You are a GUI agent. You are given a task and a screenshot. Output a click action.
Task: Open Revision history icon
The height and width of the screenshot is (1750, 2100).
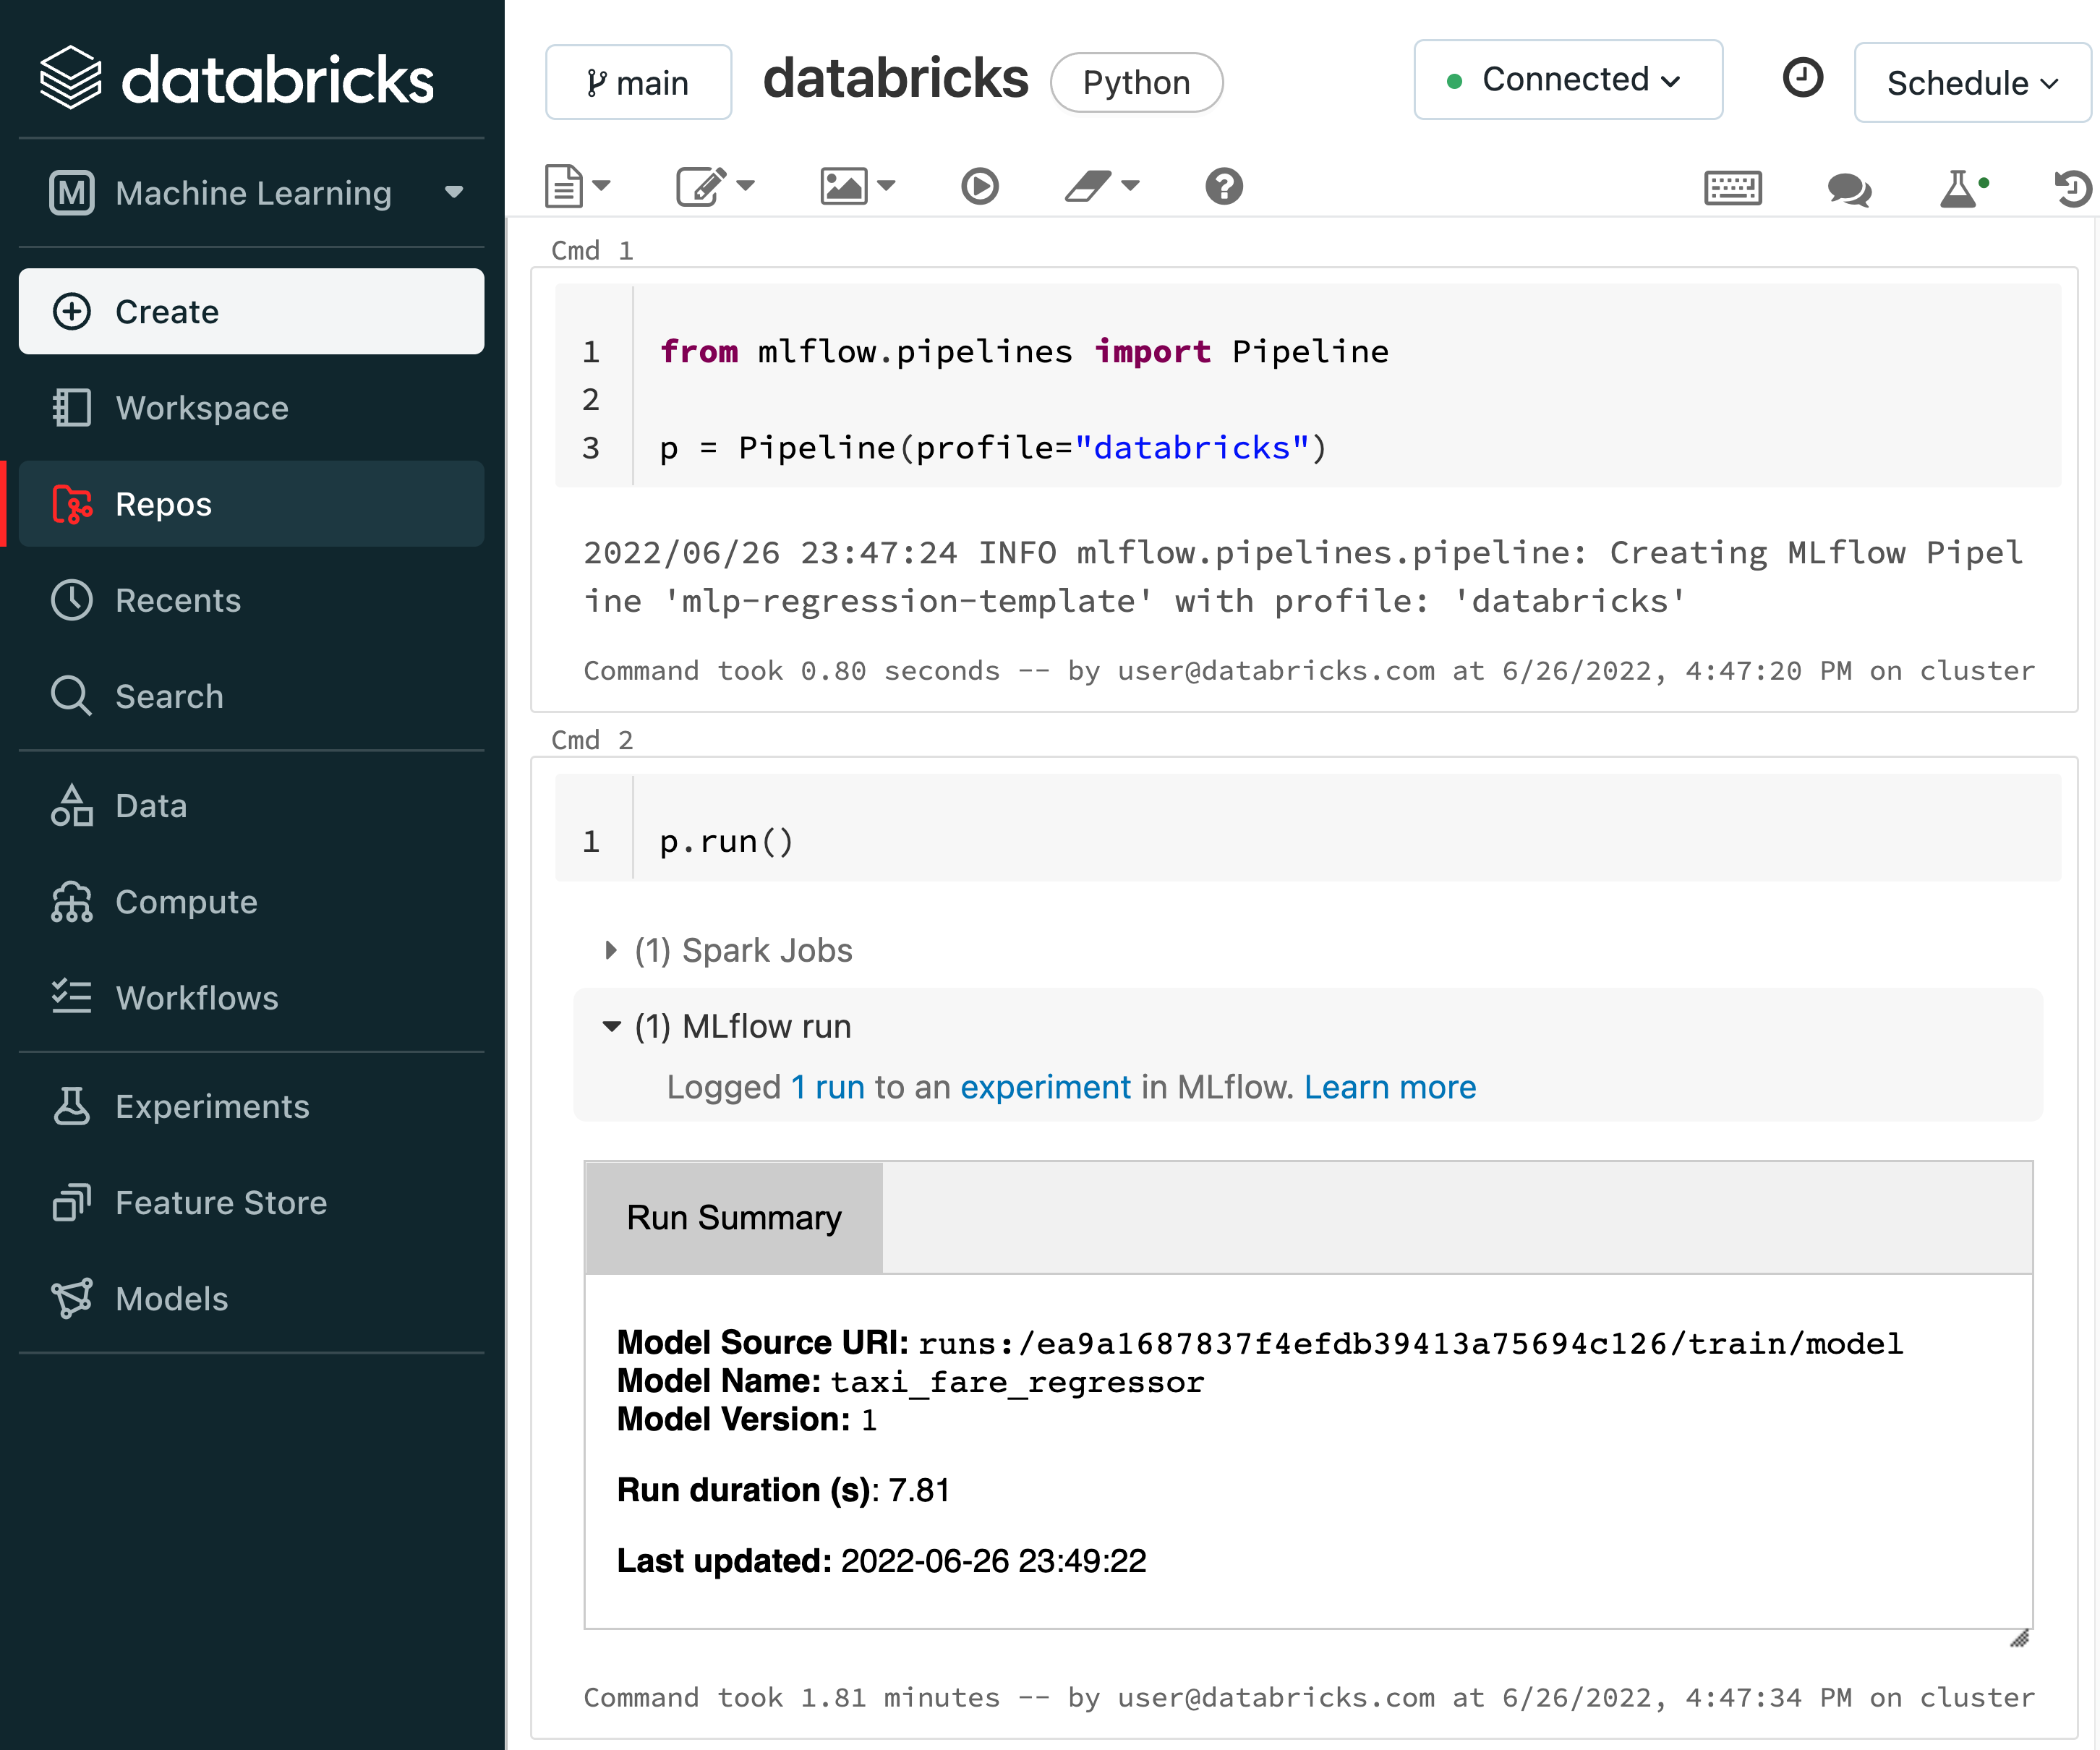pyautogui.click(x=2073, y=188)
